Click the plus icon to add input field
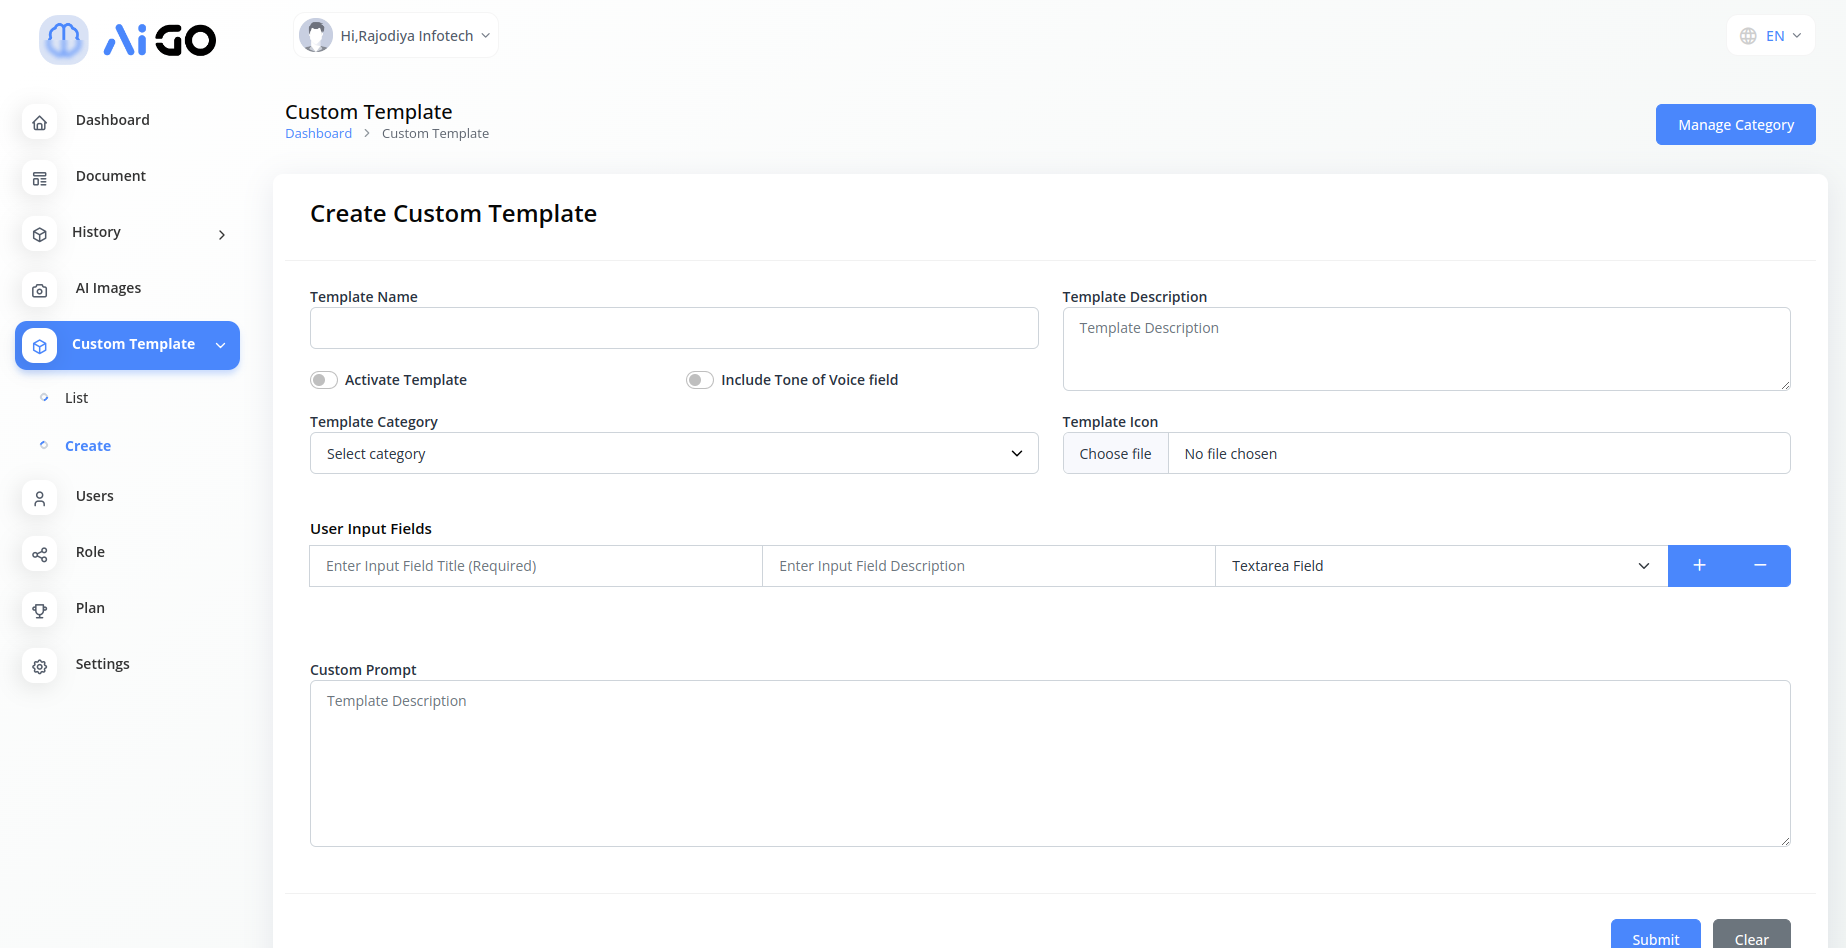Screen dimensions: 1846x948 1699,566
